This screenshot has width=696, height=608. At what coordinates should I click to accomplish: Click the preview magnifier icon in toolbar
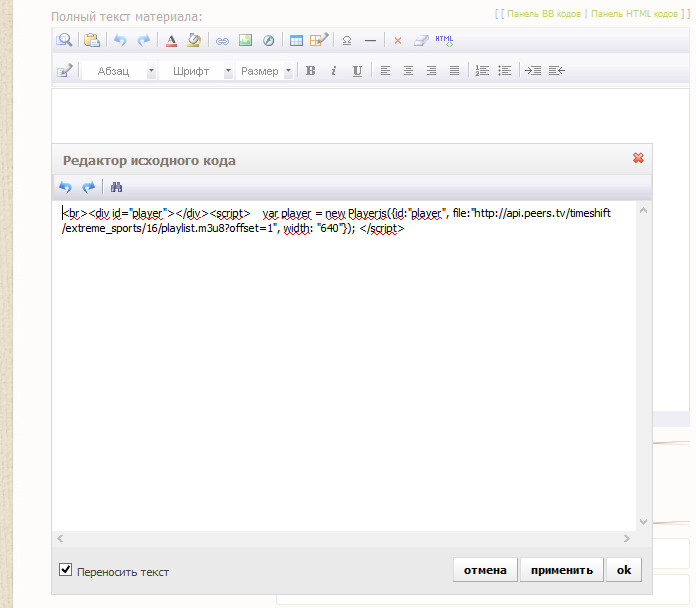coord(64,40)
